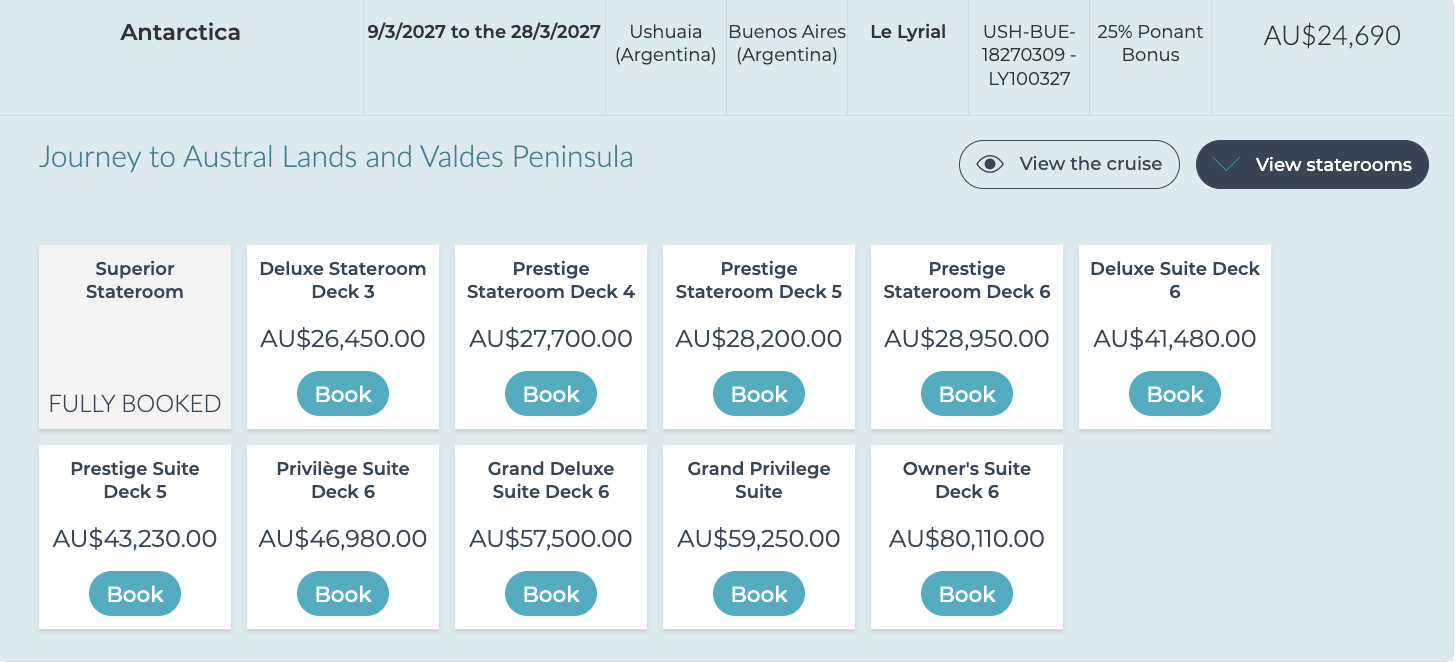Click the fully booked Superior Stateroom card
Image resolution: width=1456 pixels, height=662 pixels.
134,337
